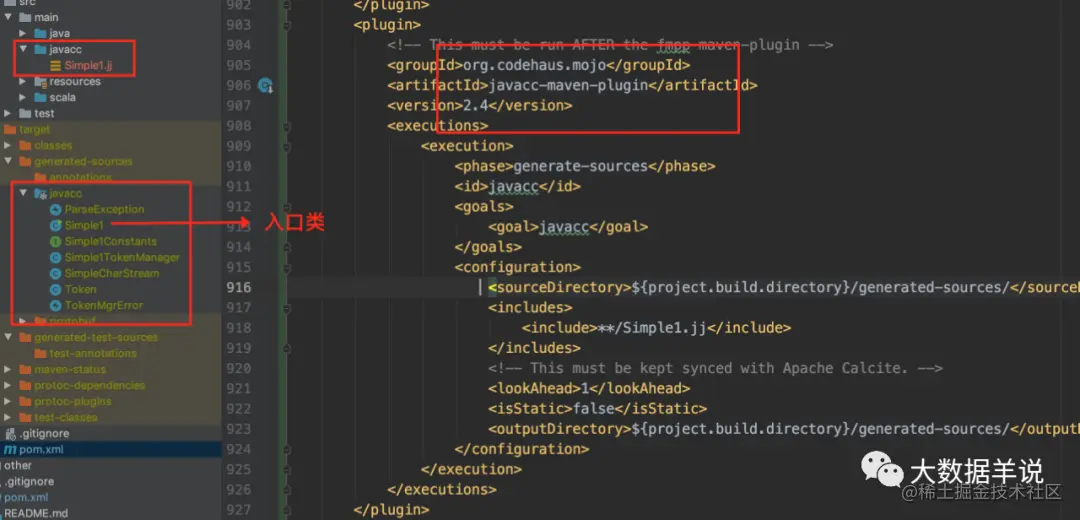Image resolution: width=1080 pixels, height=520 pixels.
Task: Select .gitignore listed under the other module
Action: pos(29,481)
